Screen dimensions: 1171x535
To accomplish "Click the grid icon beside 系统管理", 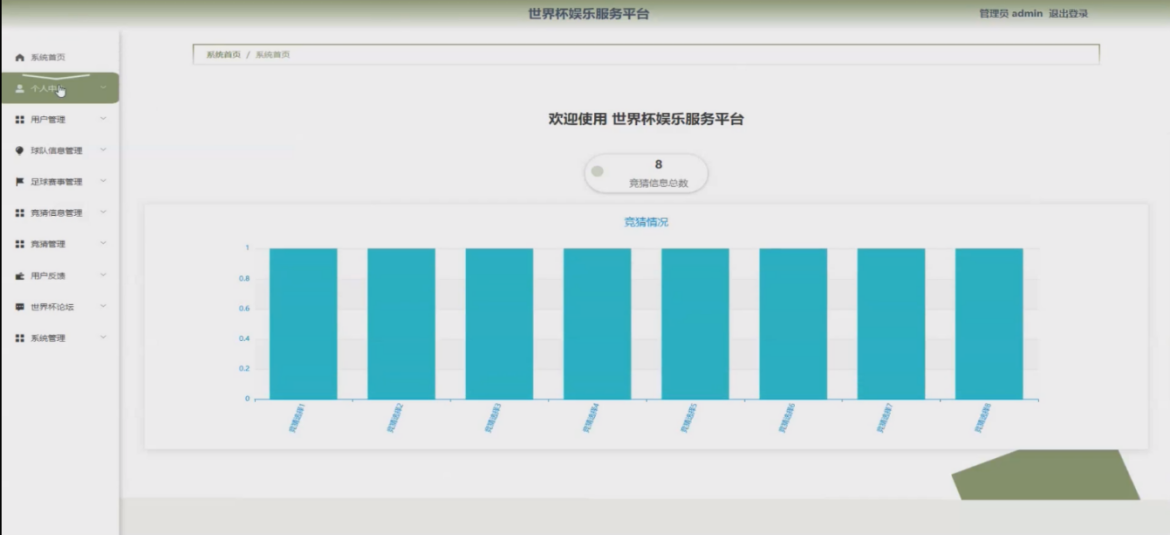I will click(20, 338).
